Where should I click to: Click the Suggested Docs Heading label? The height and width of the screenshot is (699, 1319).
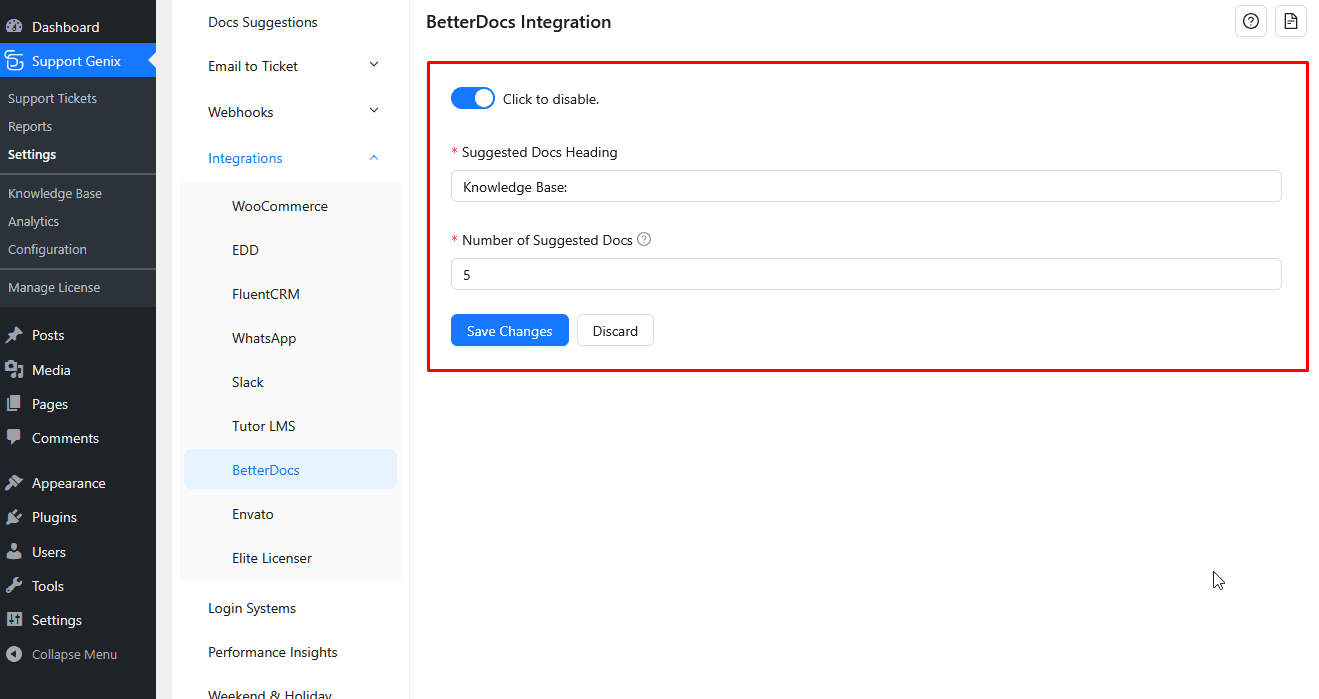(x=540, y=152)
